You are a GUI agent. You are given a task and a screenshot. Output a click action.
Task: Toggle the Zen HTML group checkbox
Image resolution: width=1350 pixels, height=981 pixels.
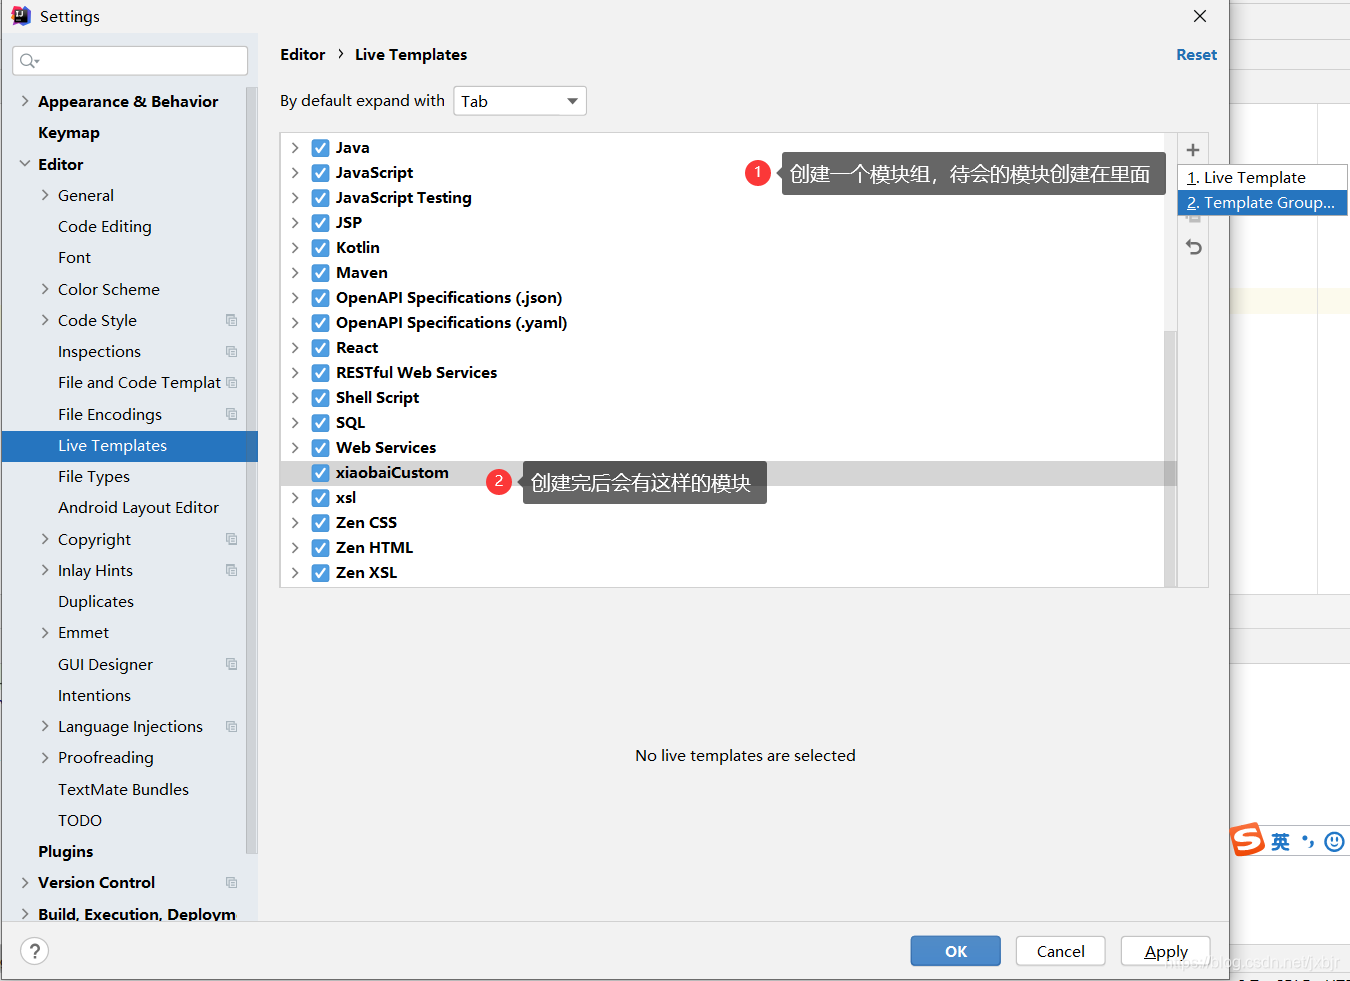coord(320,548)
